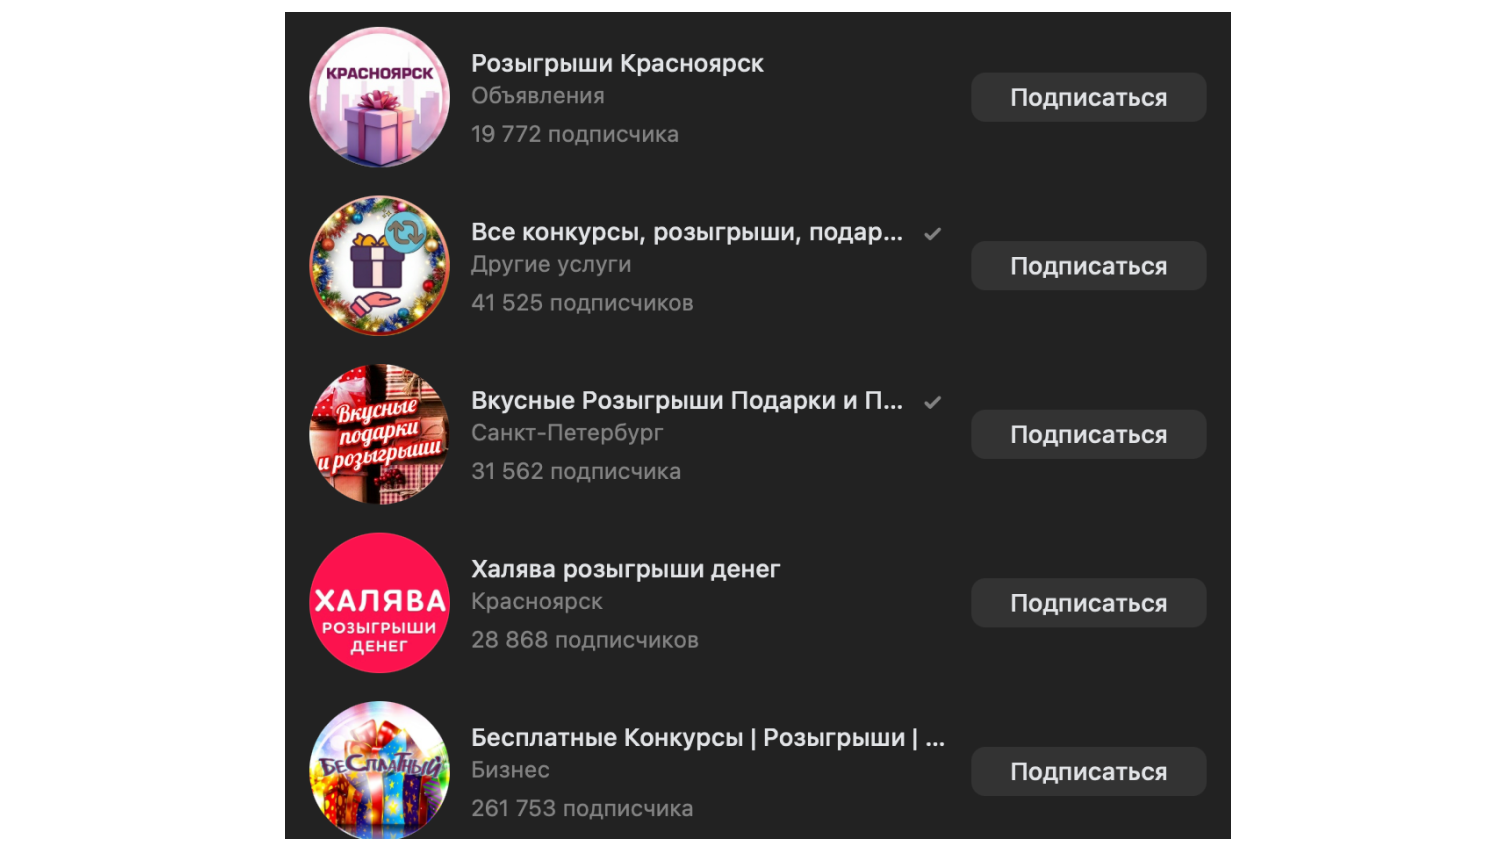1500x859 pixels.
Task: Open the Christmas wreath gift avatar
Action: [379, 266]
